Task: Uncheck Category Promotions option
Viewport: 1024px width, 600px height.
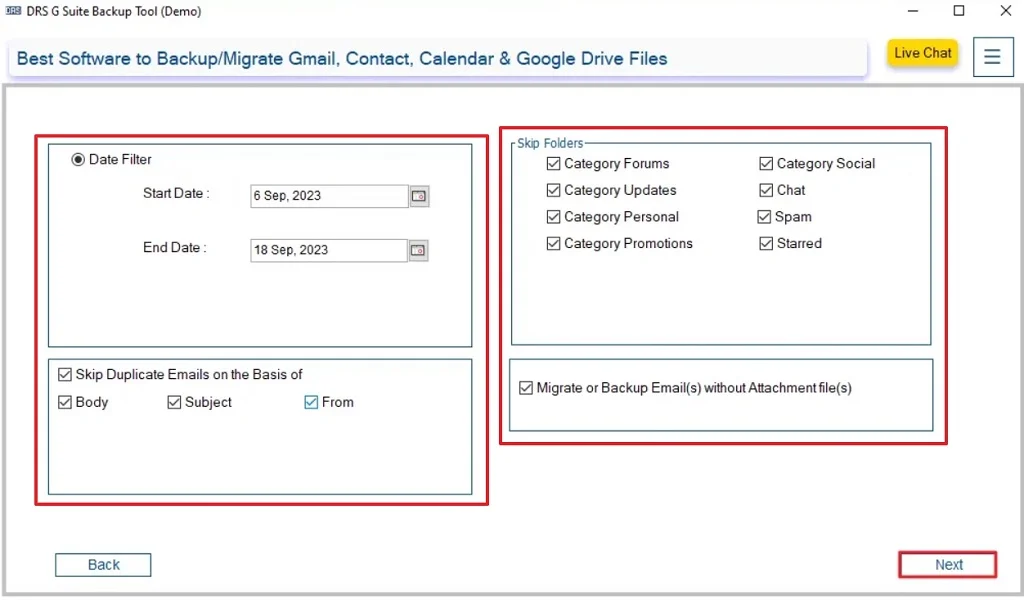Action: coord(554,243)
